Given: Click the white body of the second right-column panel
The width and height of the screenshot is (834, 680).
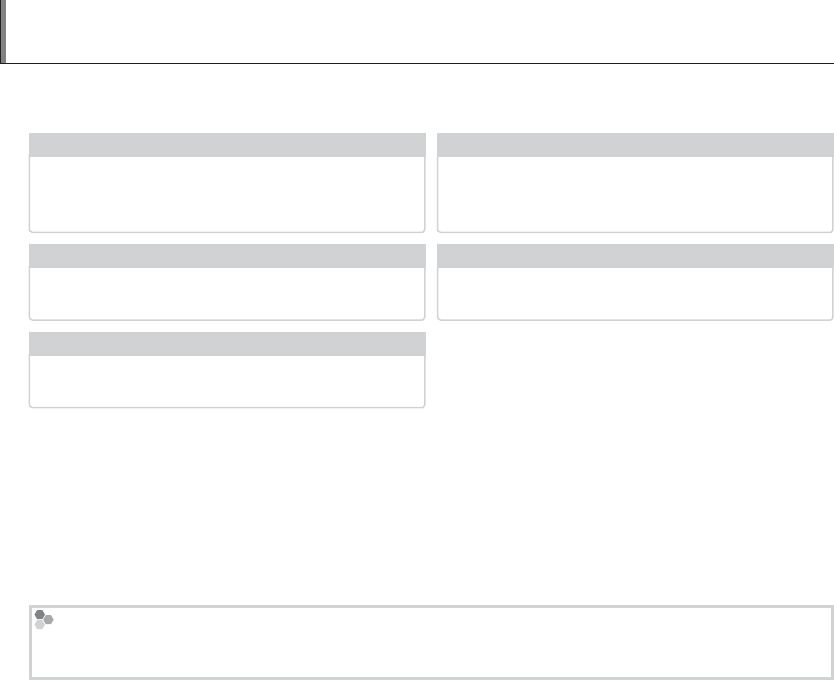Looking at the screenshot, I should click(x=635, y=293).
